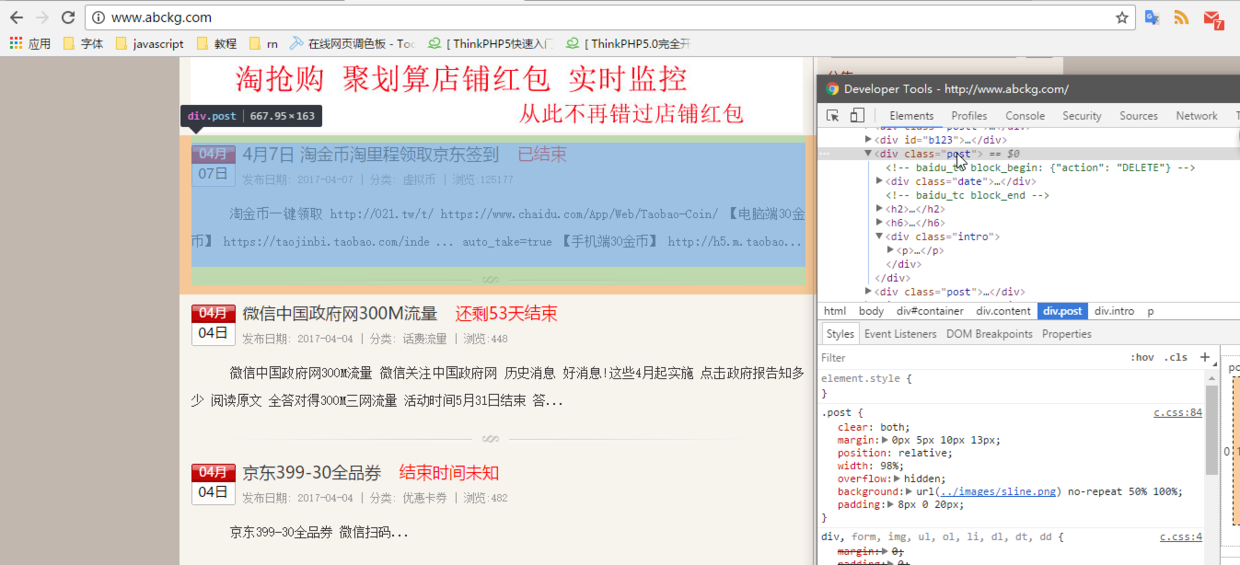Expand the padding shorthand in .post rule

coord(891,505)
